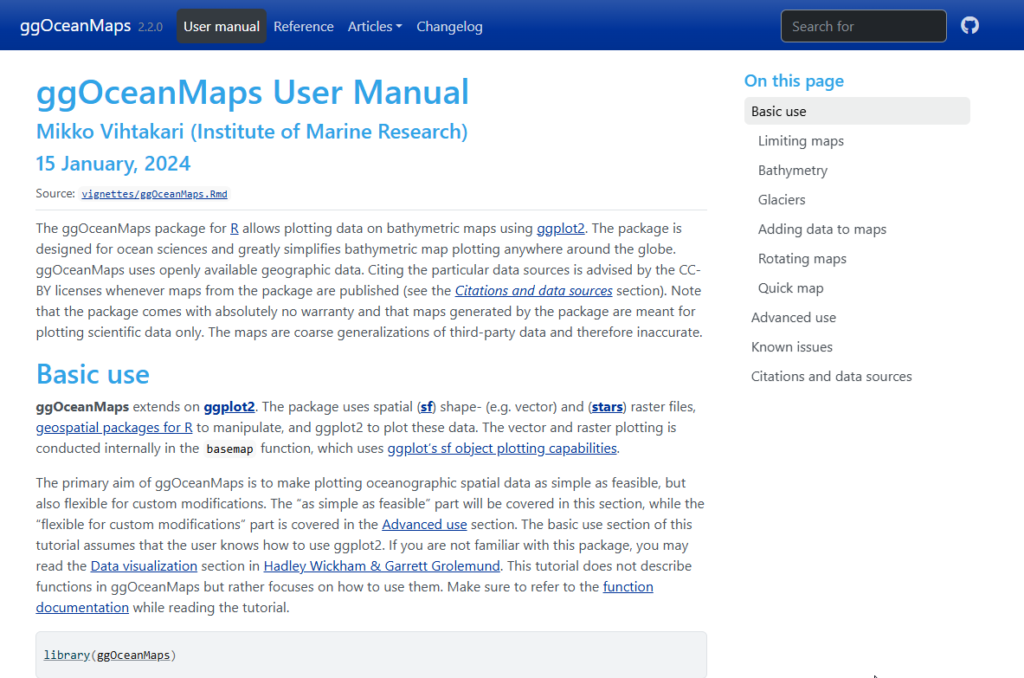Click the ggOceanMaps brand logo link
This screenshot has height=678, width=1024.
click(x=75, y=26)
